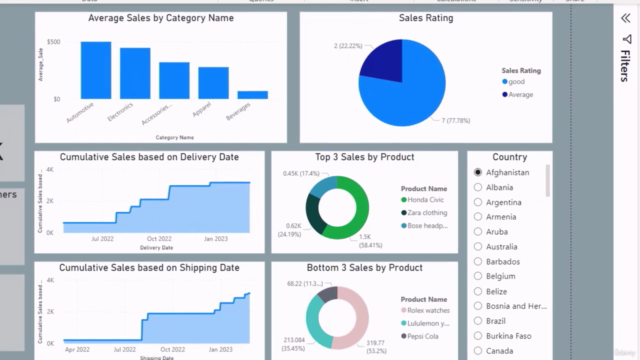Screen dimensions: 640x360
Task: Click the Zara clothing legend entry
Action: [424, 213]
